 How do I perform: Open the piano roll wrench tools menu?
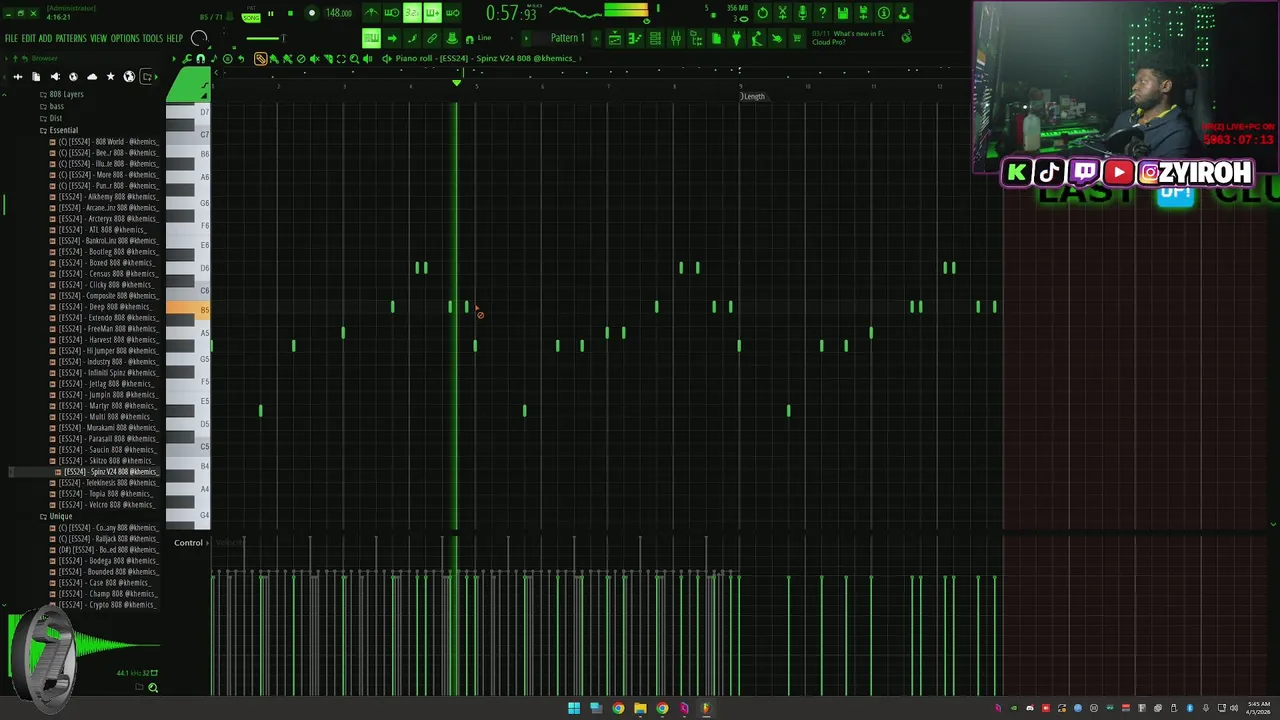coord(187,59)
